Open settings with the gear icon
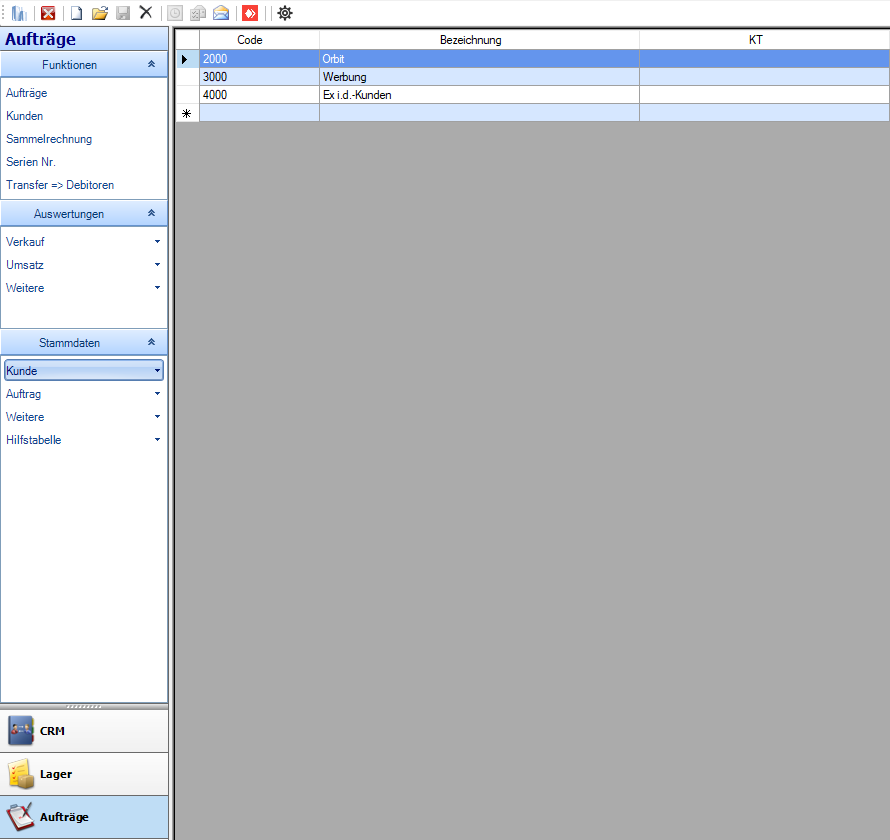 pos(285,12)
